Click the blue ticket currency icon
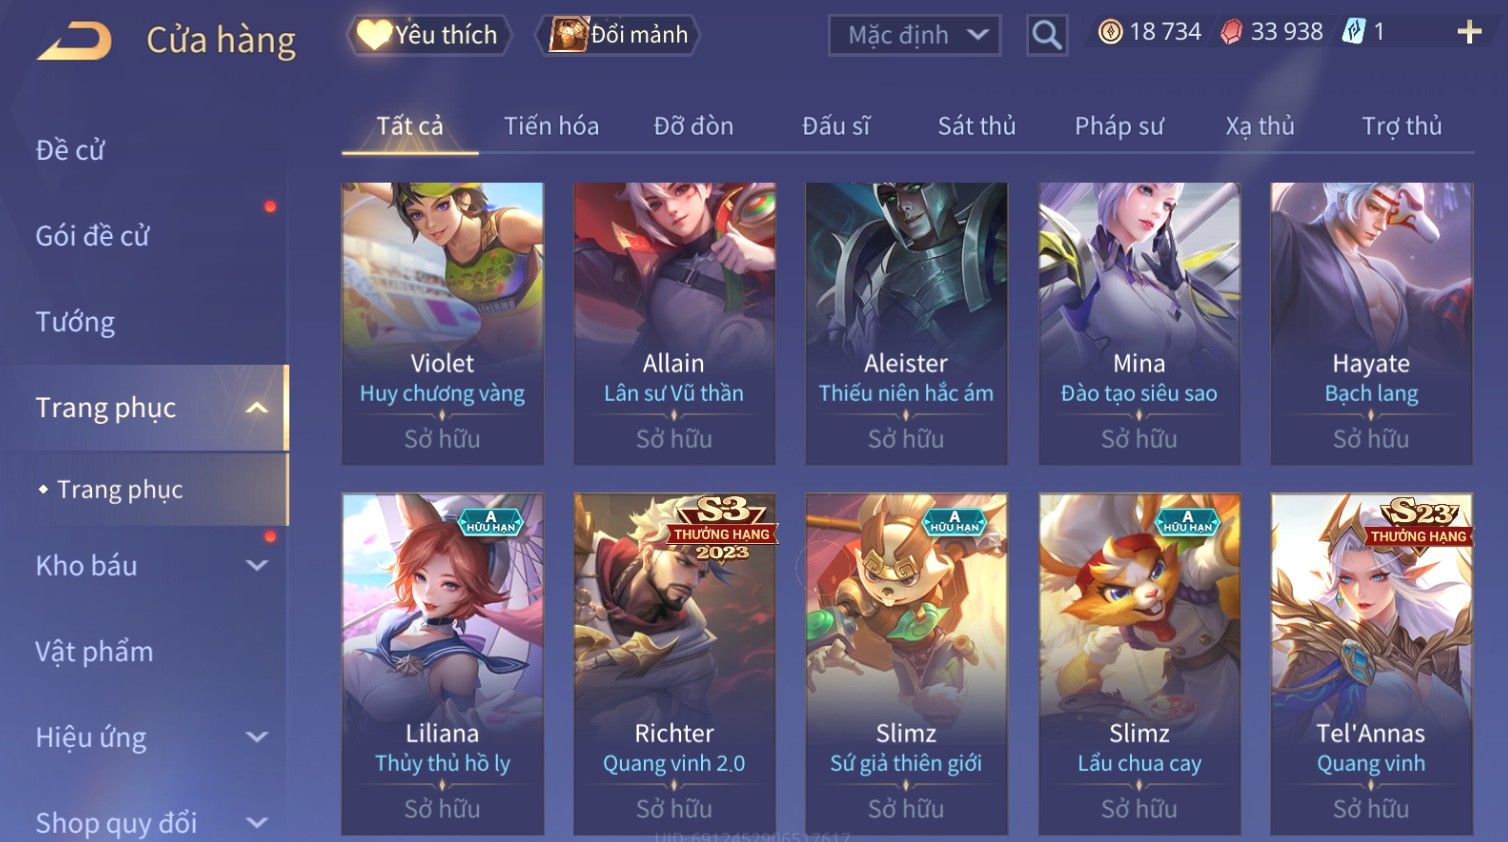The width and height of the screenshot is (1508, 842). tap(1353, 32)
